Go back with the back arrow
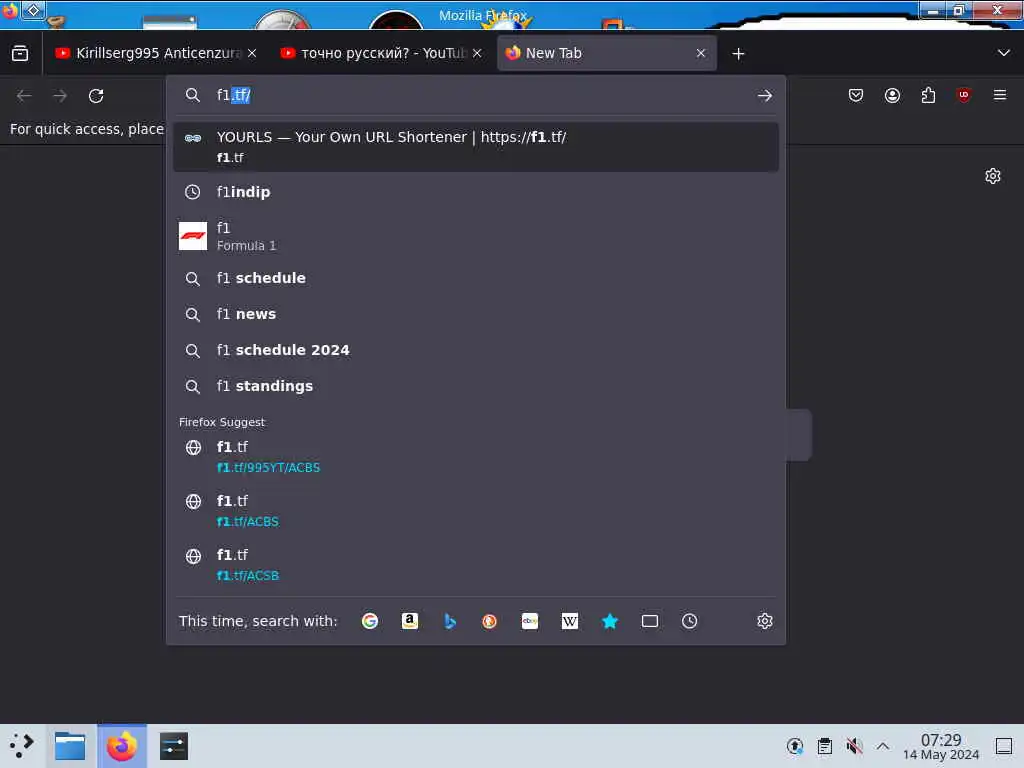 point(24,96)
